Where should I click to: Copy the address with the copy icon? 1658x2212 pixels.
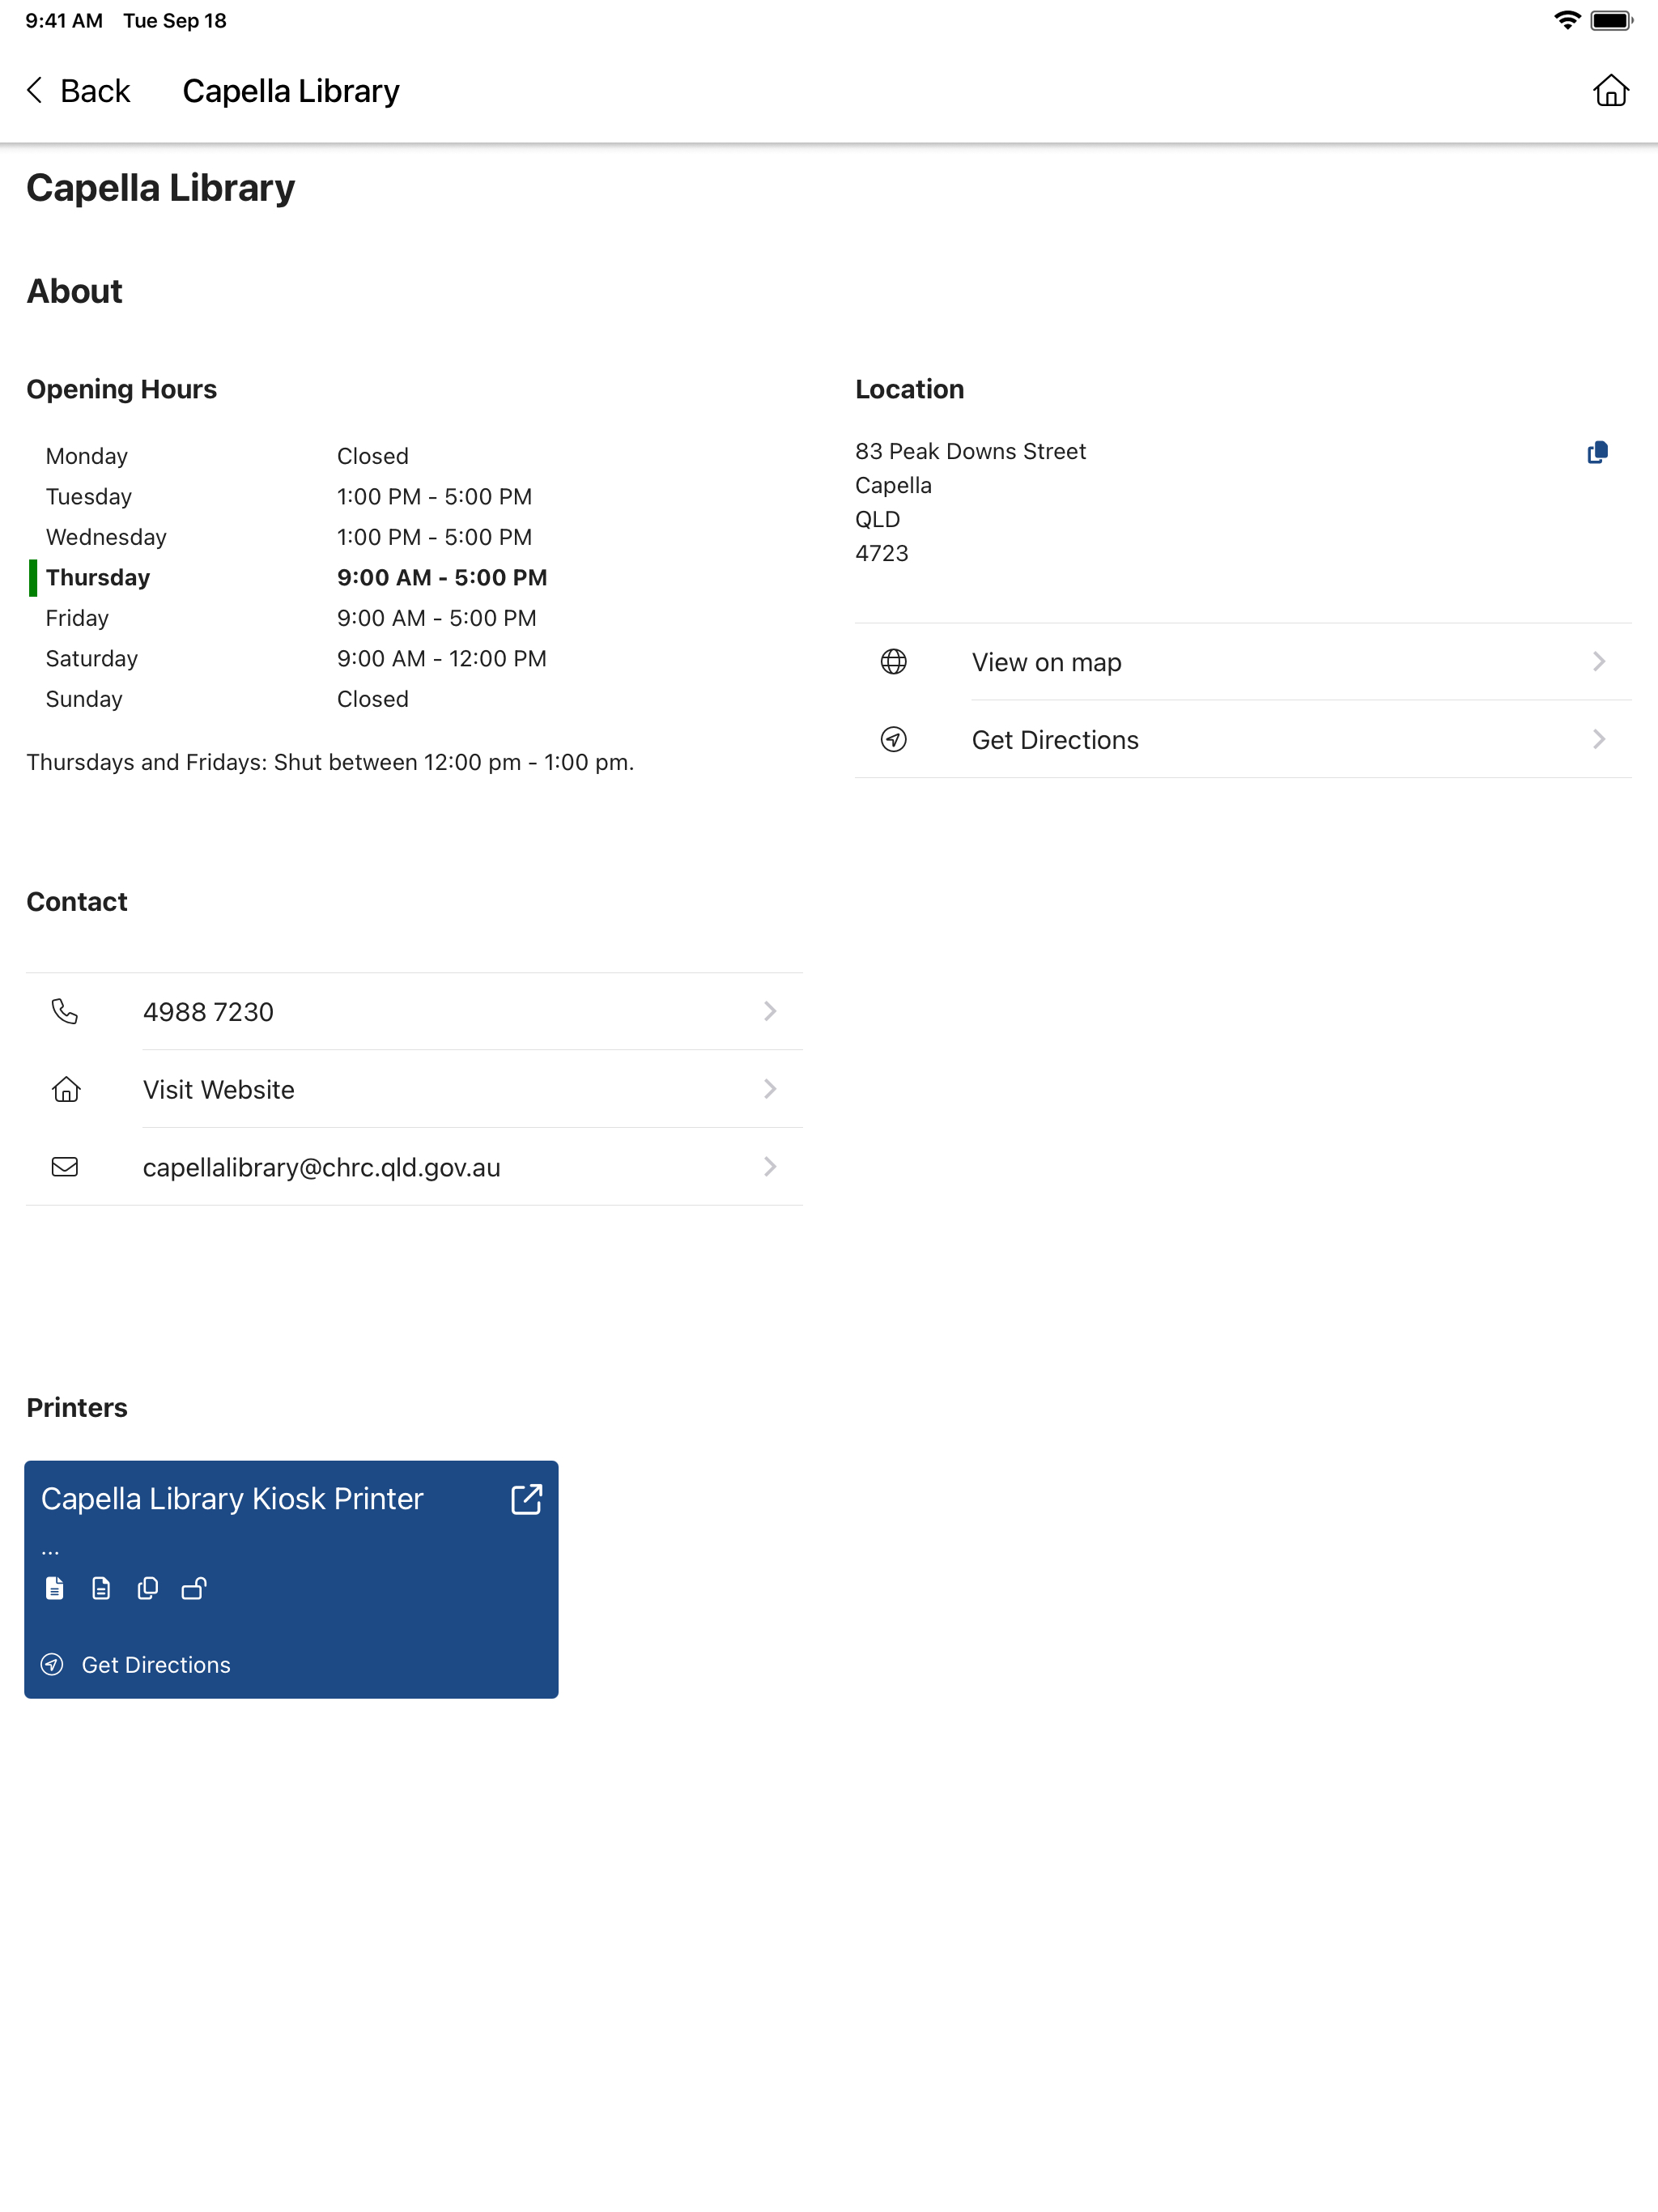click(x=1597, y=452)
